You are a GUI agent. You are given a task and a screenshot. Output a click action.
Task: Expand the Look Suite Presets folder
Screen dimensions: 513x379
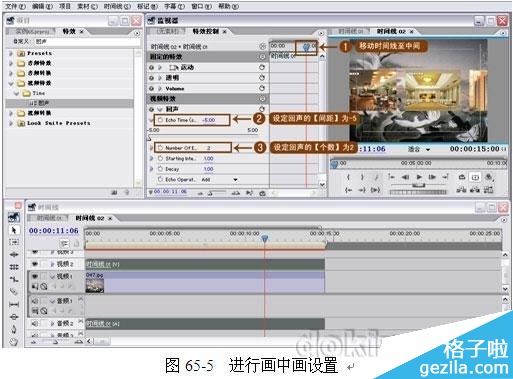(x=11, y=123)
